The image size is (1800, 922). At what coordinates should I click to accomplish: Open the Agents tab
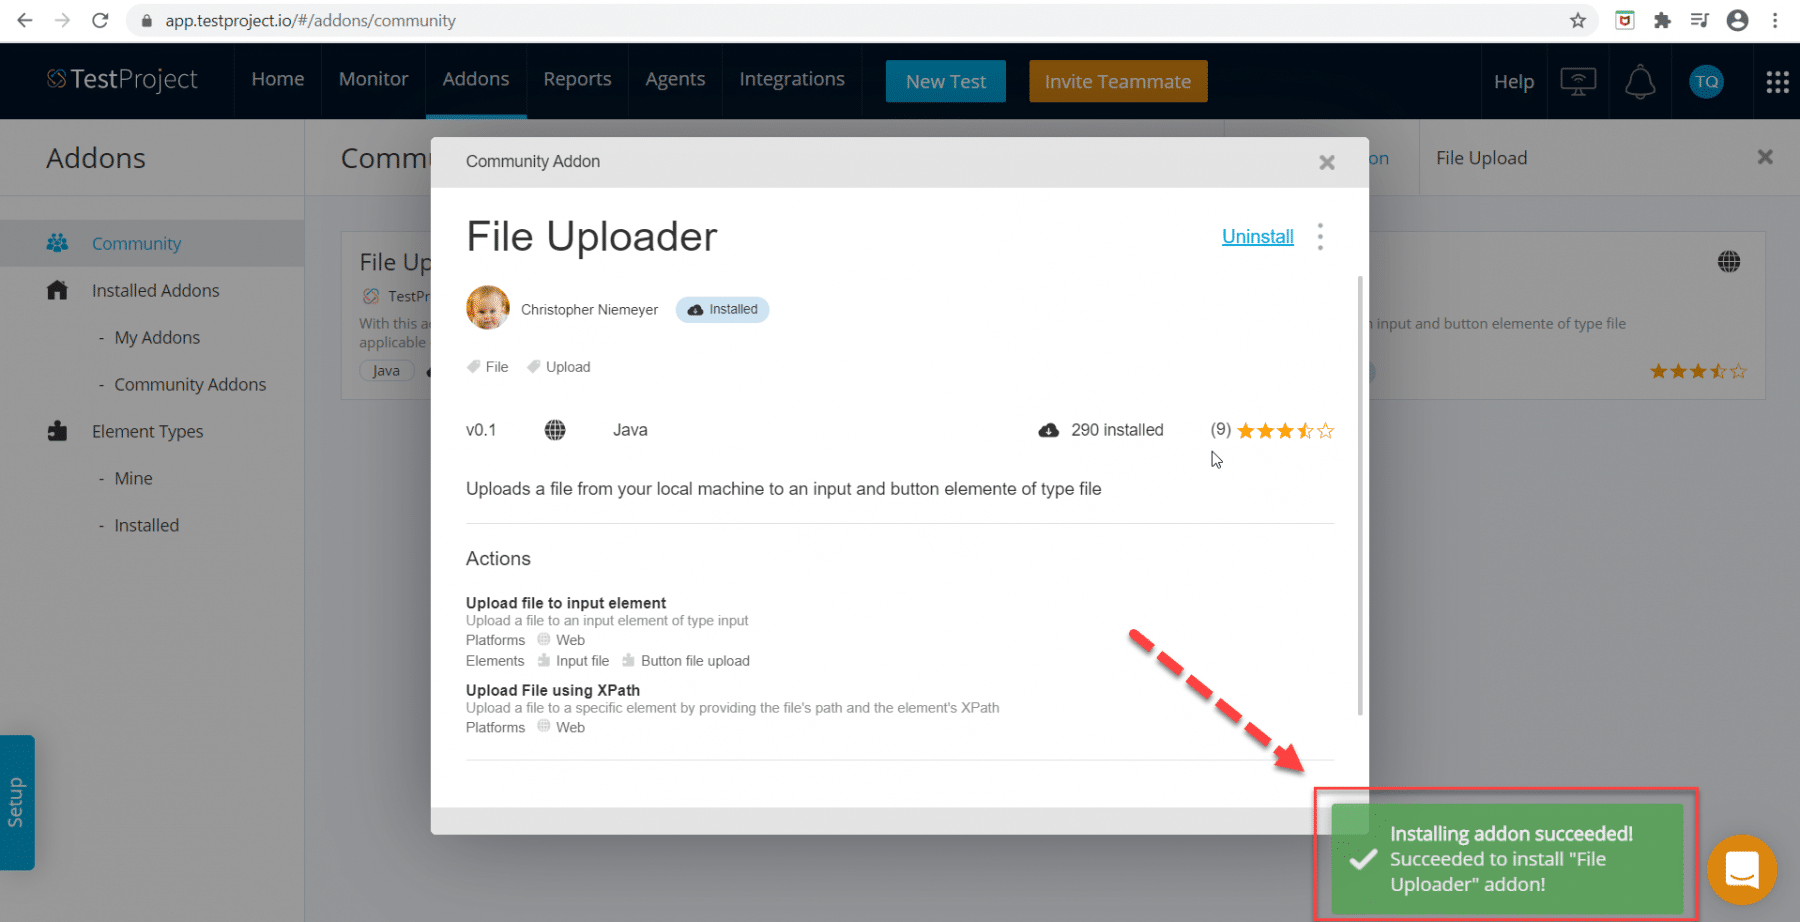pos(675,79)
